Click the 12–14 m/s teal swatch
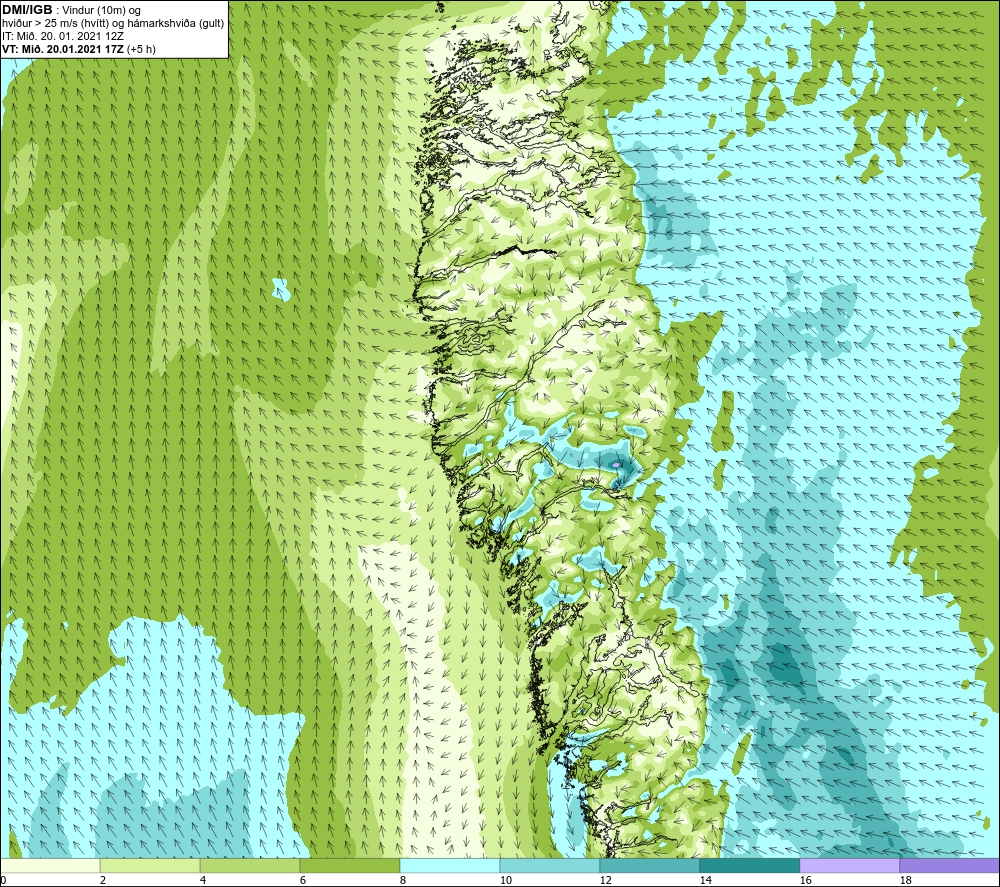The width and height of the screenshot is (1000, 887). point(649,865)
